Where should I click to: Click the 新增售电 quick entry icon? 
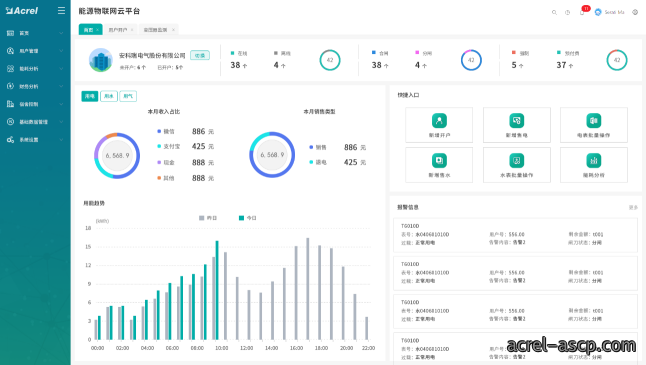point(517,121)
